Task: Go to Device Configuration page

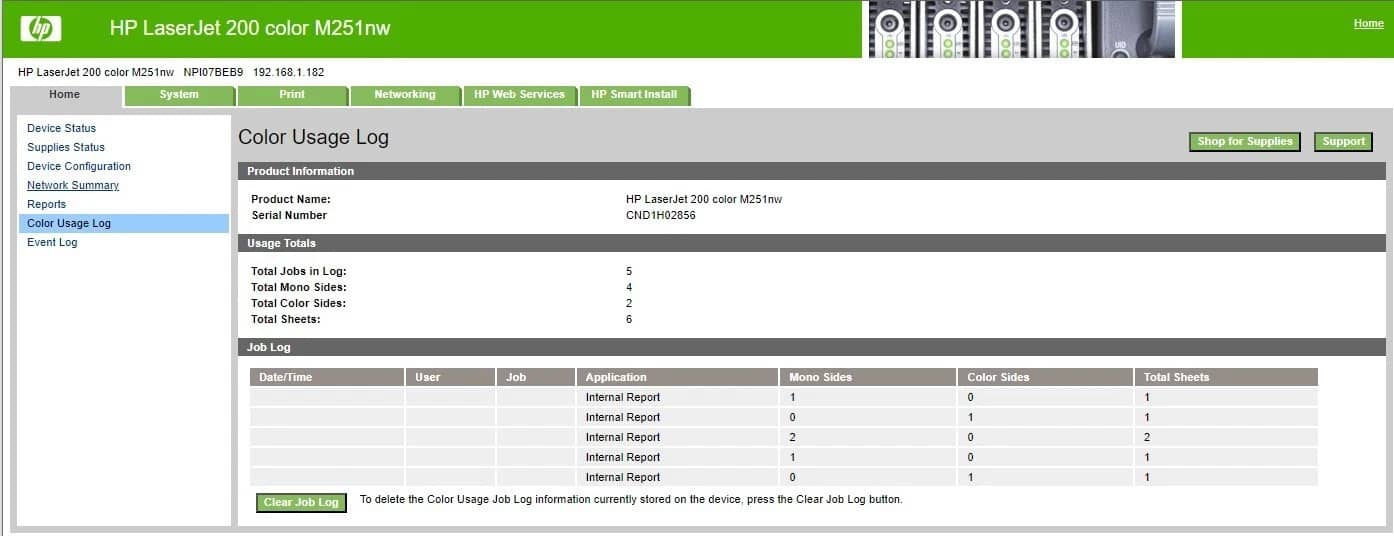Action: [79, 166]
